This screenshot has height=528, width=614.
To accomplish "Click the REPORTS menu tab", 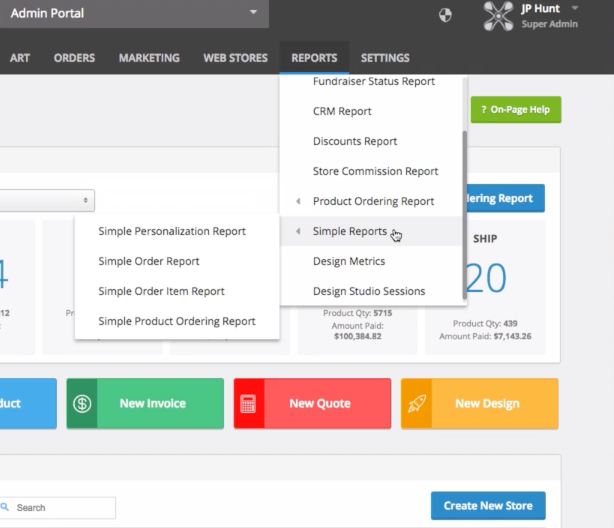I will [314, 58].
